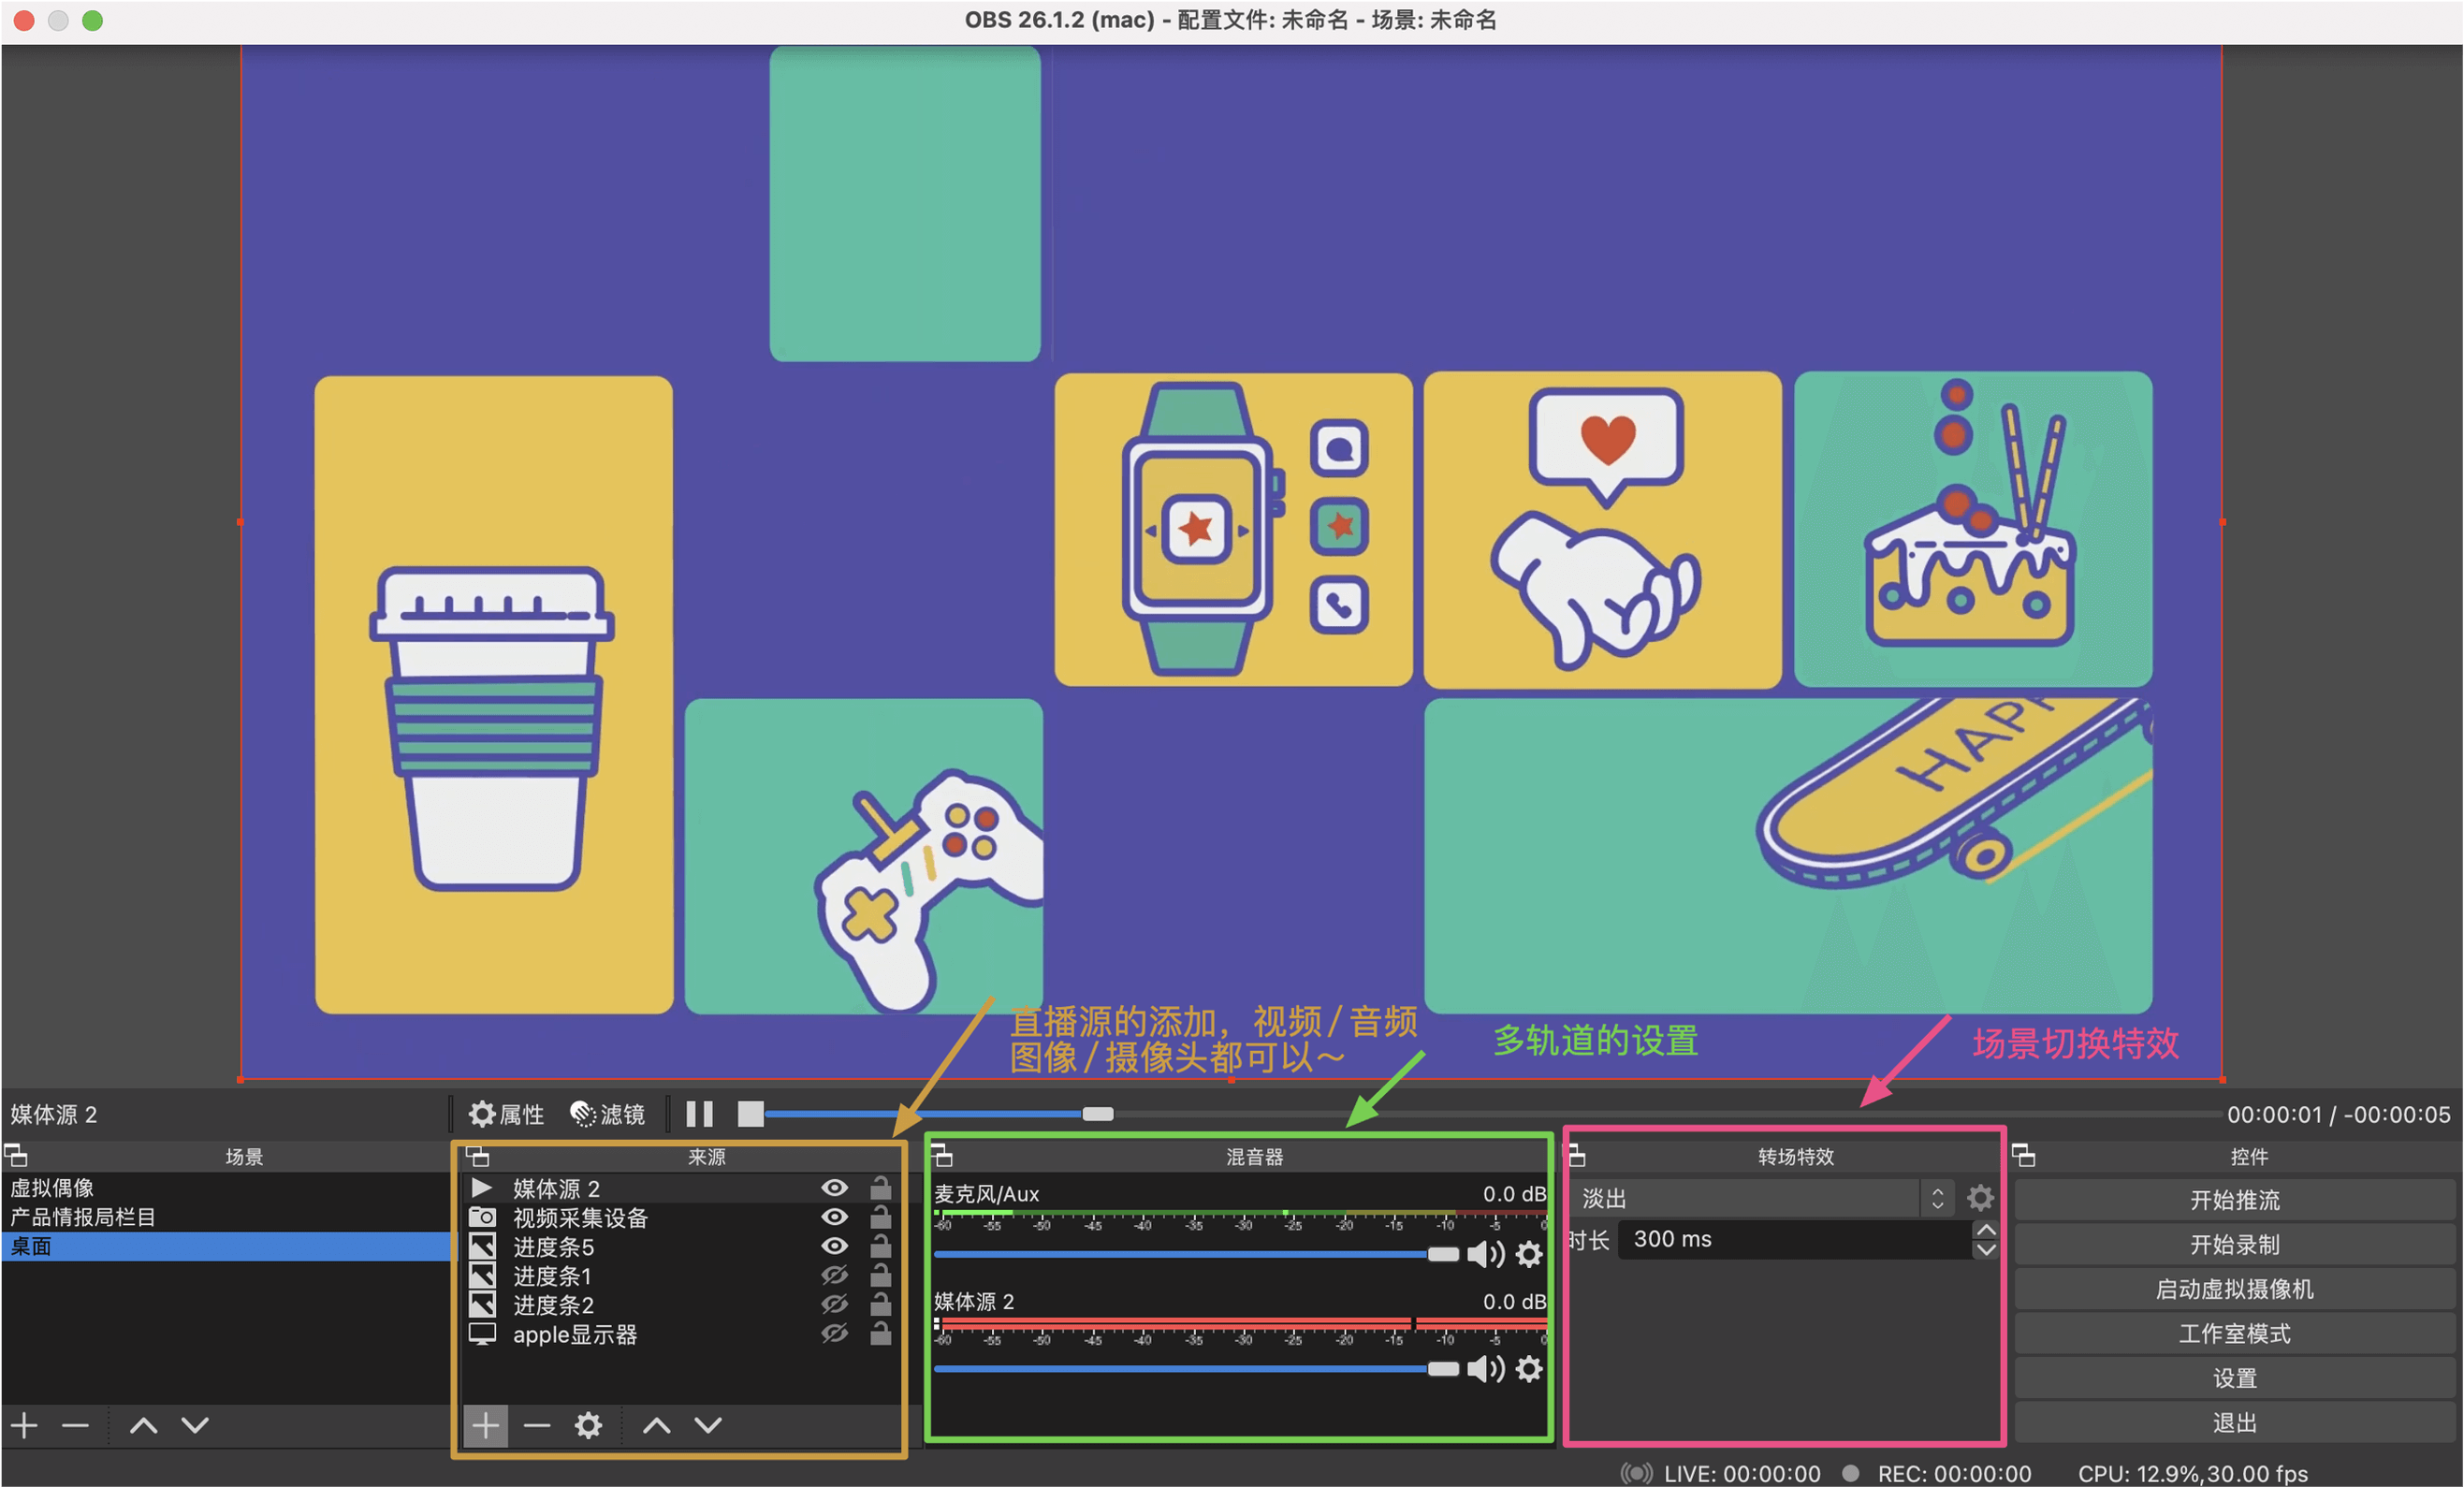Image resolution: width=2464 pixels, height=1487 pixels.
Task: Move selected source down with arrow
Action: 708,1425
